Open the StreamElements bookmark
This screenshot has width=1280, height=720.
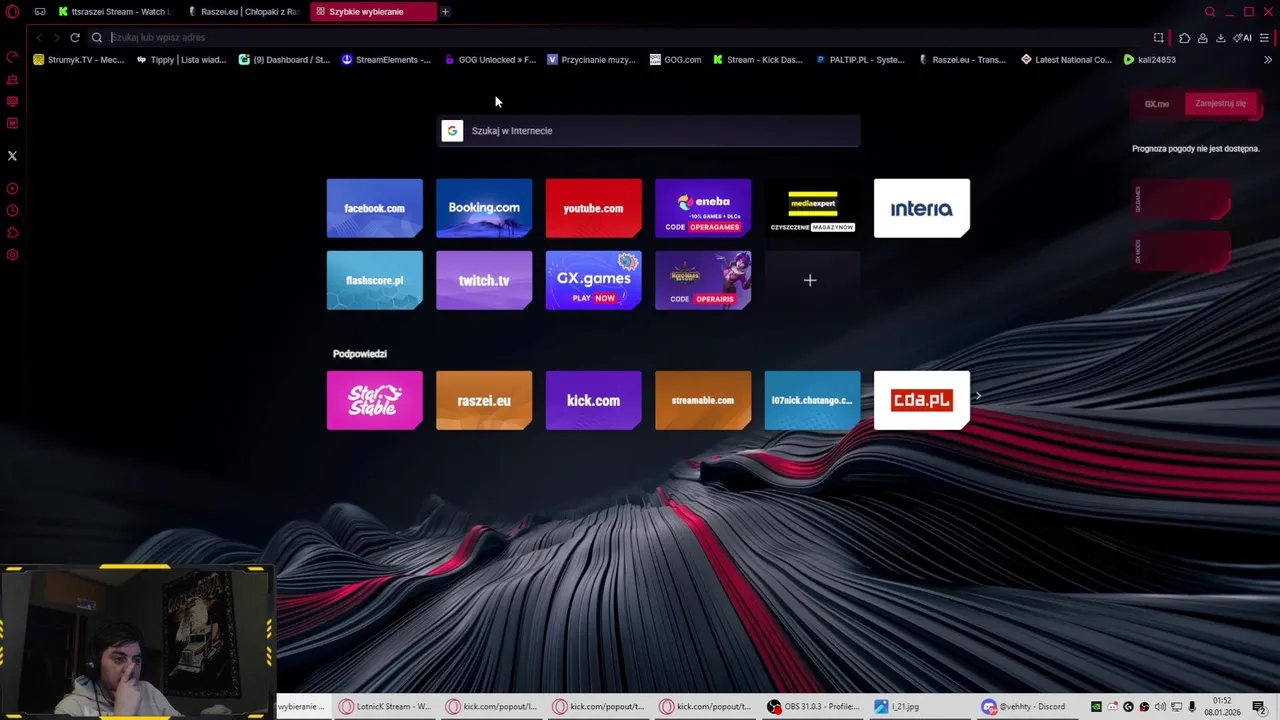[387, 60]
